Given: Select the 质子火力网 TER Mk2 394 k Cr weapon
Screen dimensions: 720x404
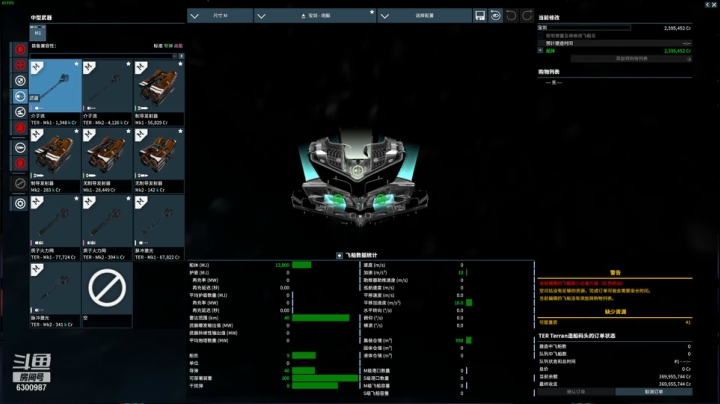Looking at the screenshot, I should pos(107,228).
